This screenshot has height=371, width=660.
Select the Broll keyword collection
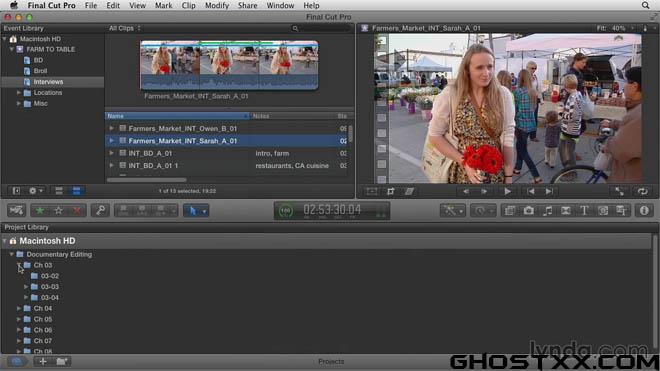point(40,71)
